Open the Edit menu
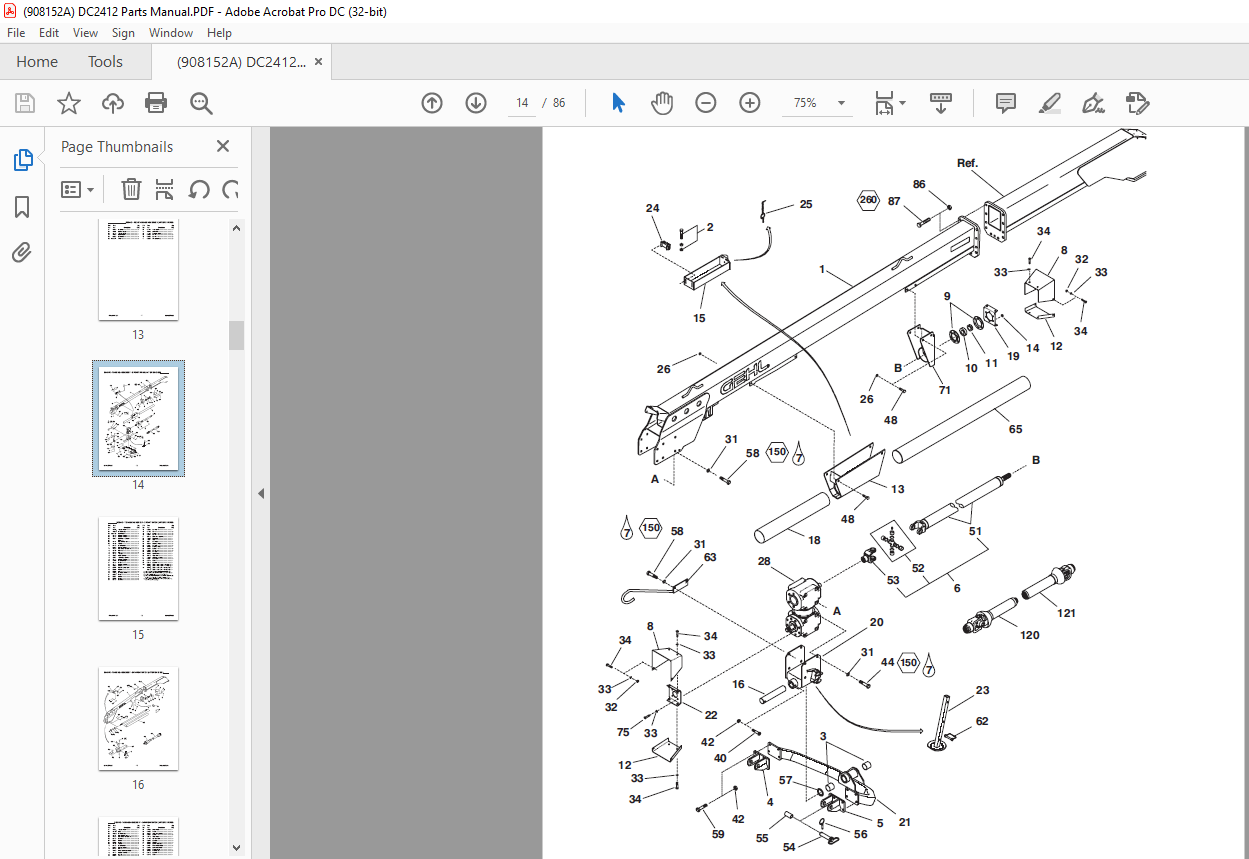 pyautogui.click(x=49, y=33)
